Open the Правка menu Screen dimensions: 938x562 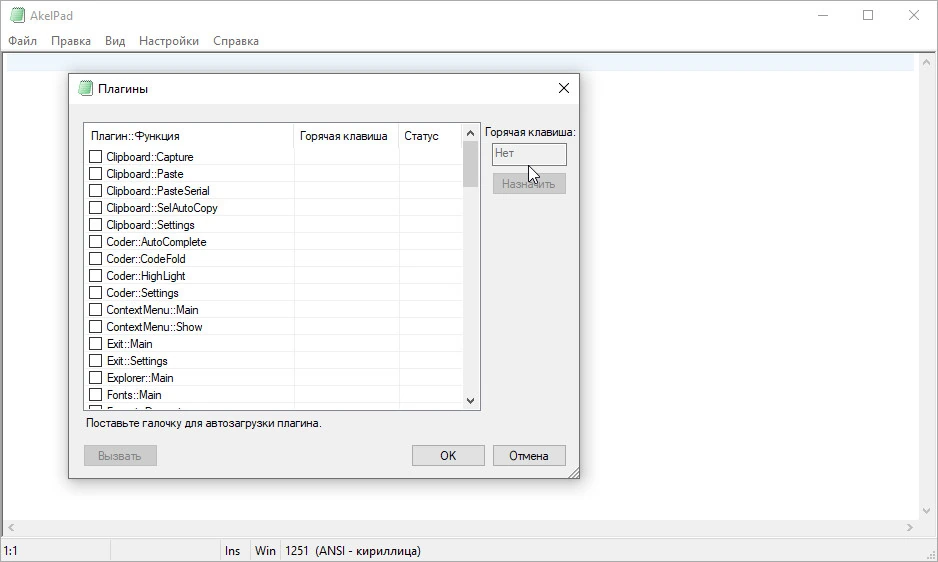click(71, 41)
